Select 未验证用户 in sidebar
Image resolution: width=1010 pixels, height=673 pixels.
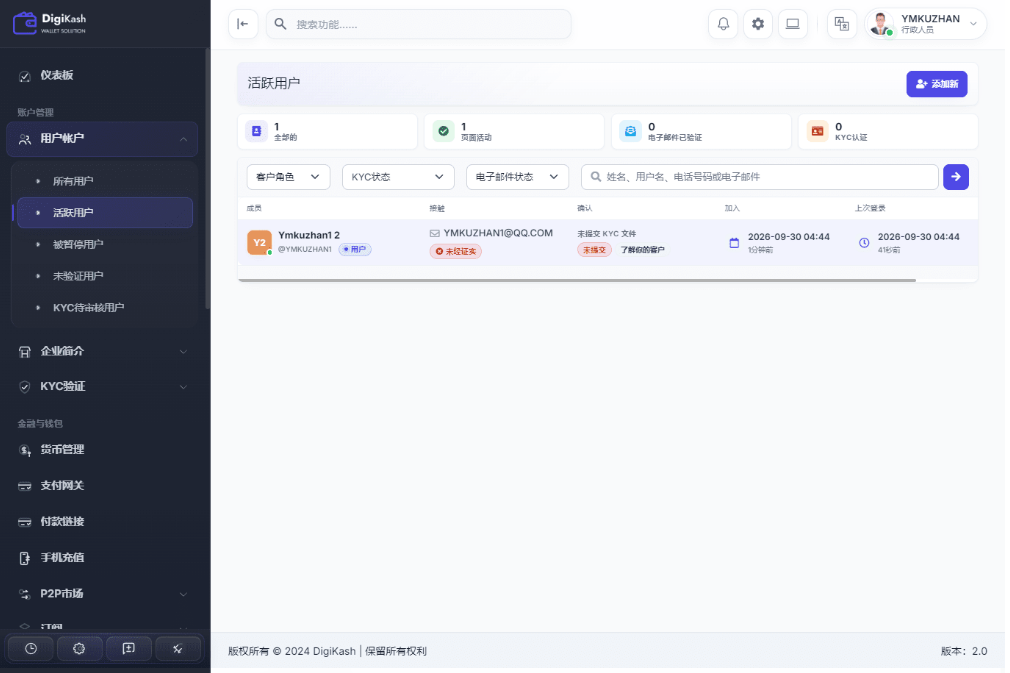[x=78, y=276]
